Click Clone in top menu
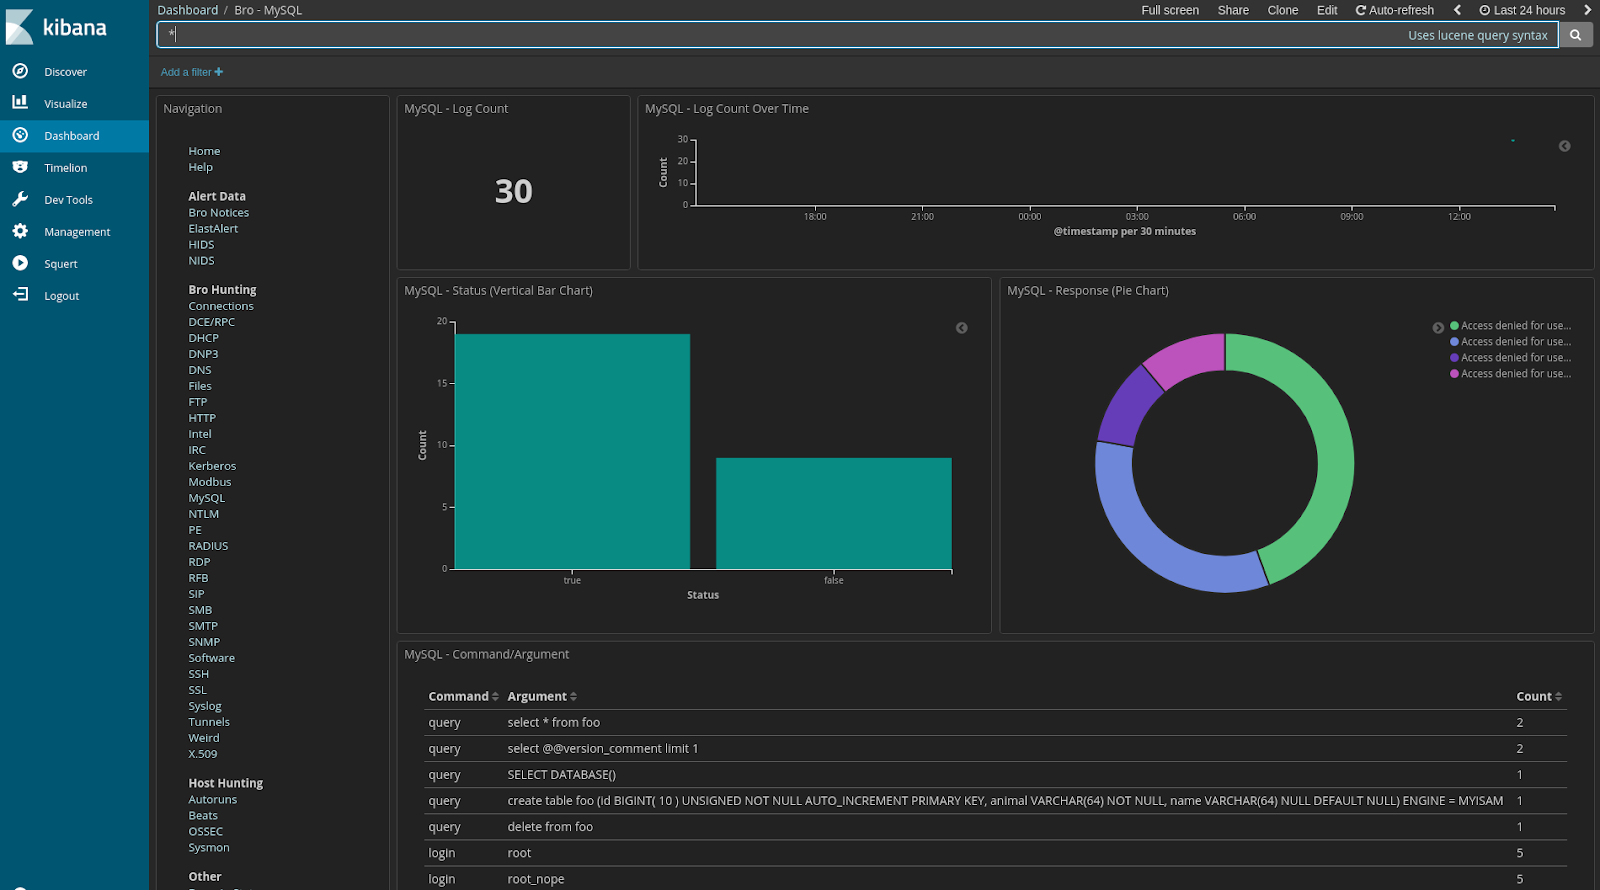The height and width of the screenshot is (890, 1600). click(x=1283, y=10)
